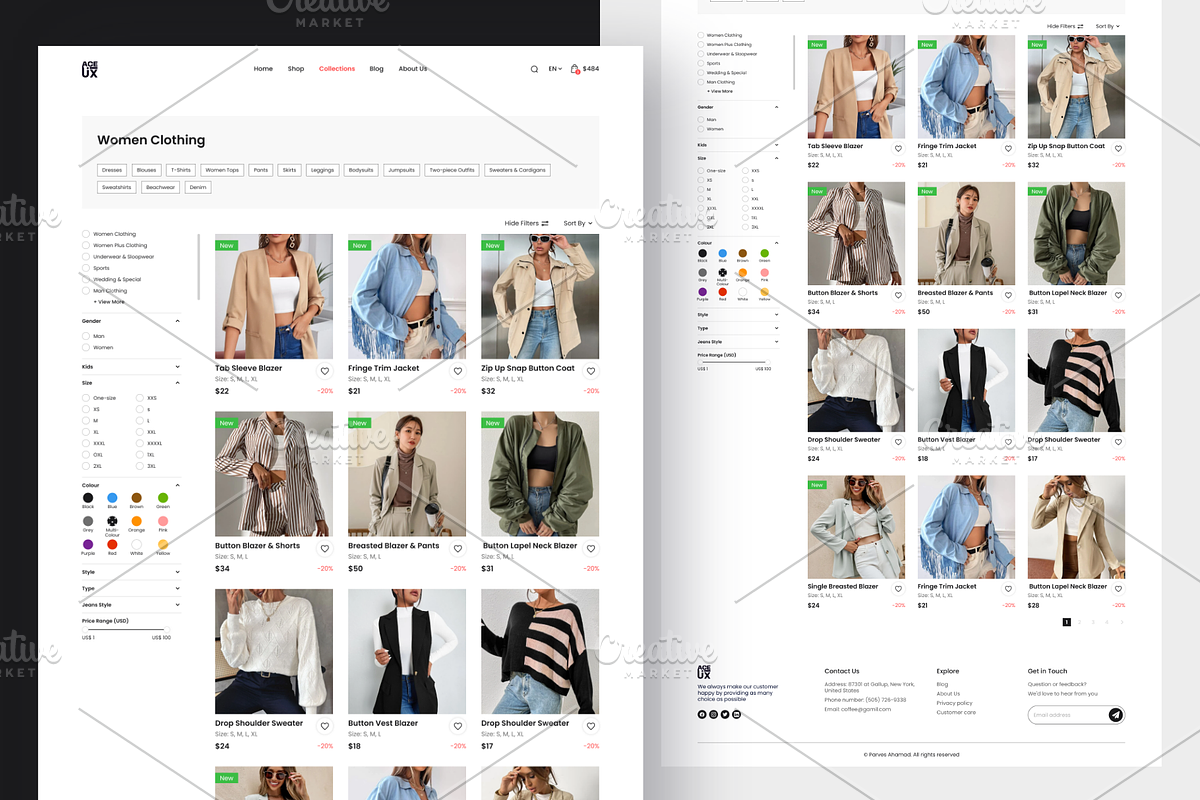The width and height of the screenshot is (1200, 800).
Task: Heart Zip Up Snap Button Coat on right page
Action: coord(1118,149)
